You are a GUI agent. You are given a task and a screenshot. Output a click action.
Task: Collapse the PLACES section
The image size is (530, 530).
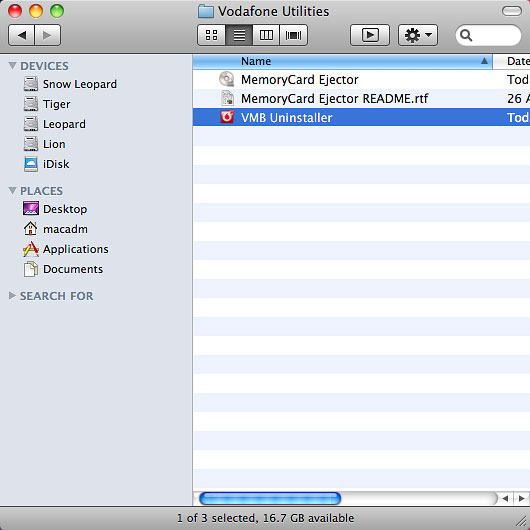[13, 190]
